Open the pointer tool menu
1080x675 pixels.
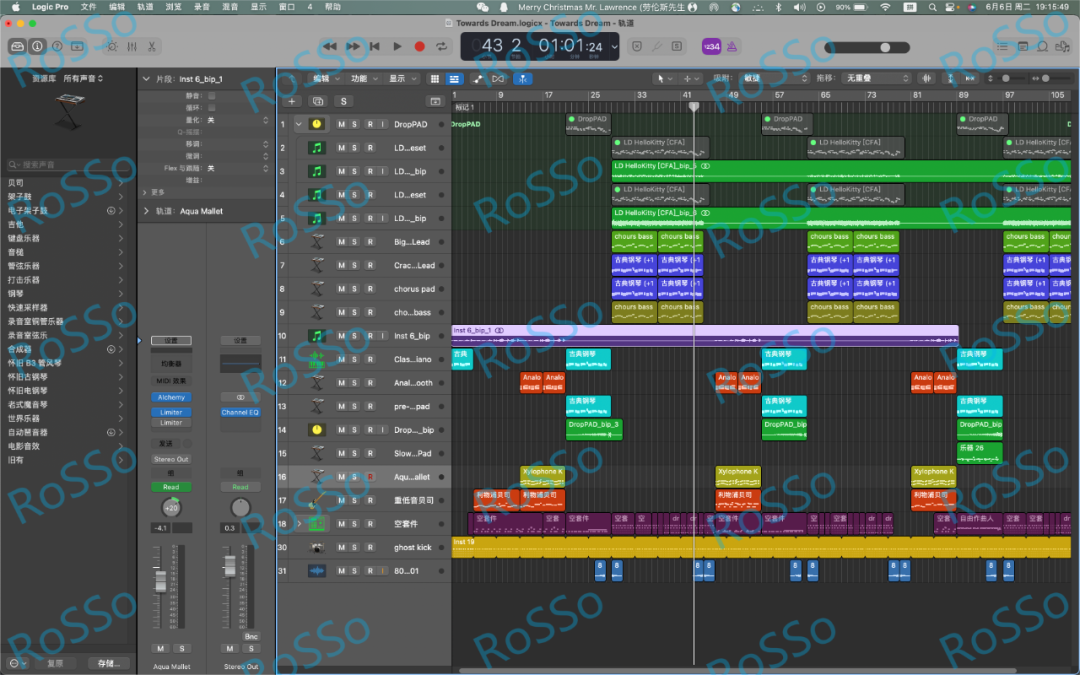(x=664, y=79)
